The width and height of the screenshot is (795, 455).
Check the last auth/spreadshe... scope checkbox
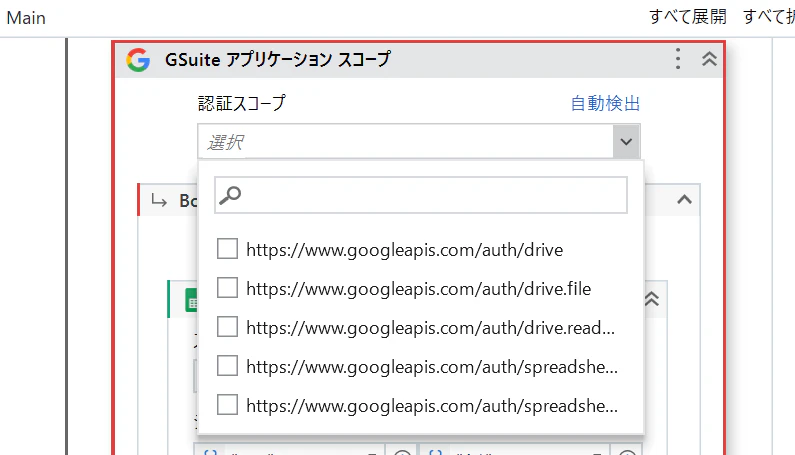[227, 405]
